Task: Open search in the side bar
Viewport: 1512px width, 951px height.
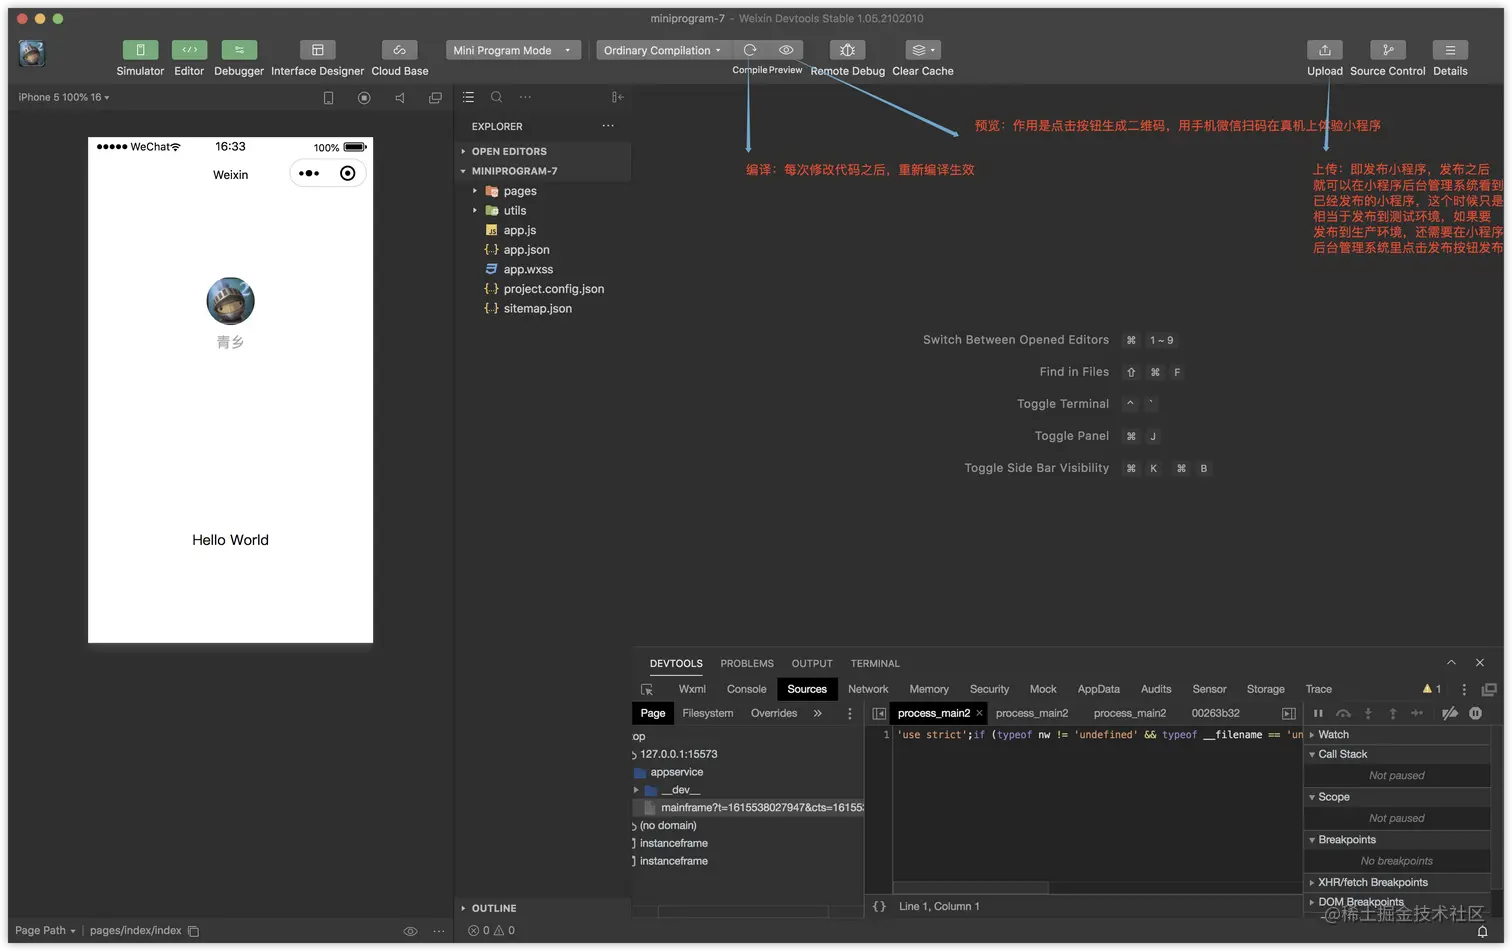Action: click(496, 97)
